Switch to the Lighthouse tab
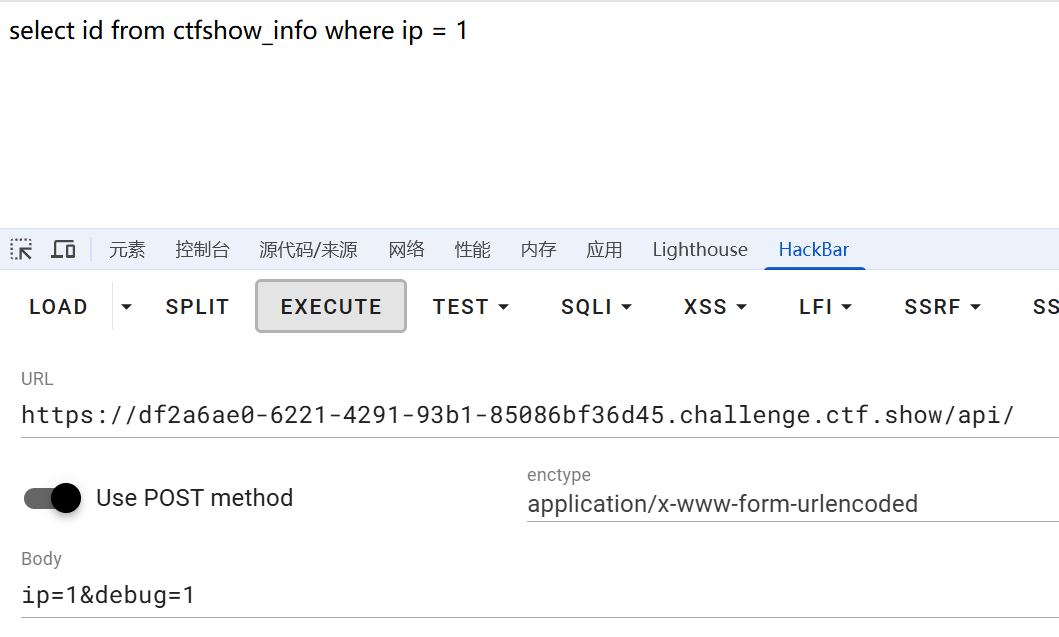1059x637 pixels. (x=700, y=250)
